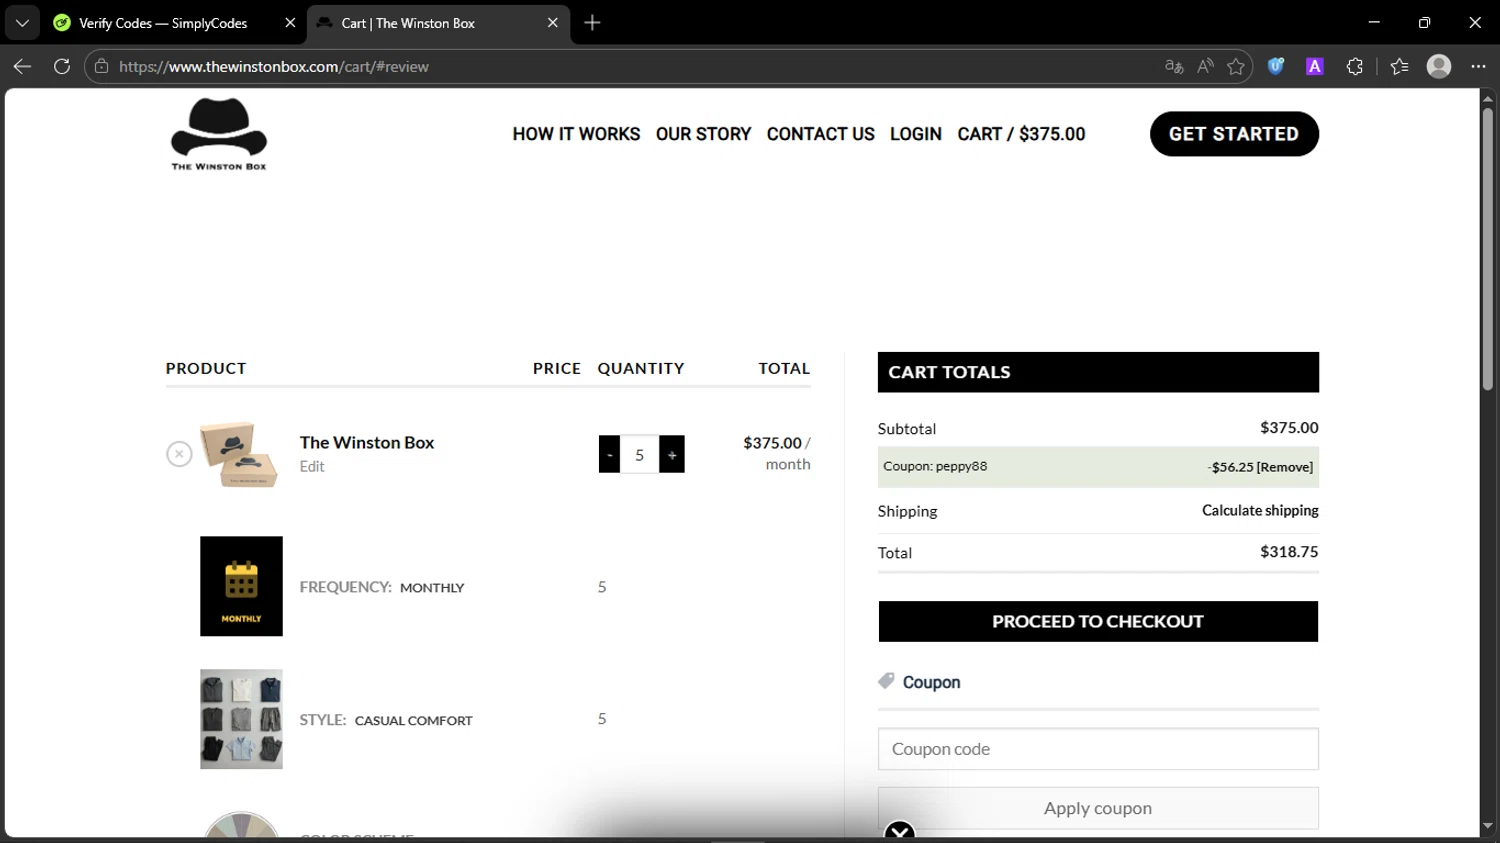This screenshot has height=843, width=1500.
Task: Click the address bar URL
Action: 274,67
